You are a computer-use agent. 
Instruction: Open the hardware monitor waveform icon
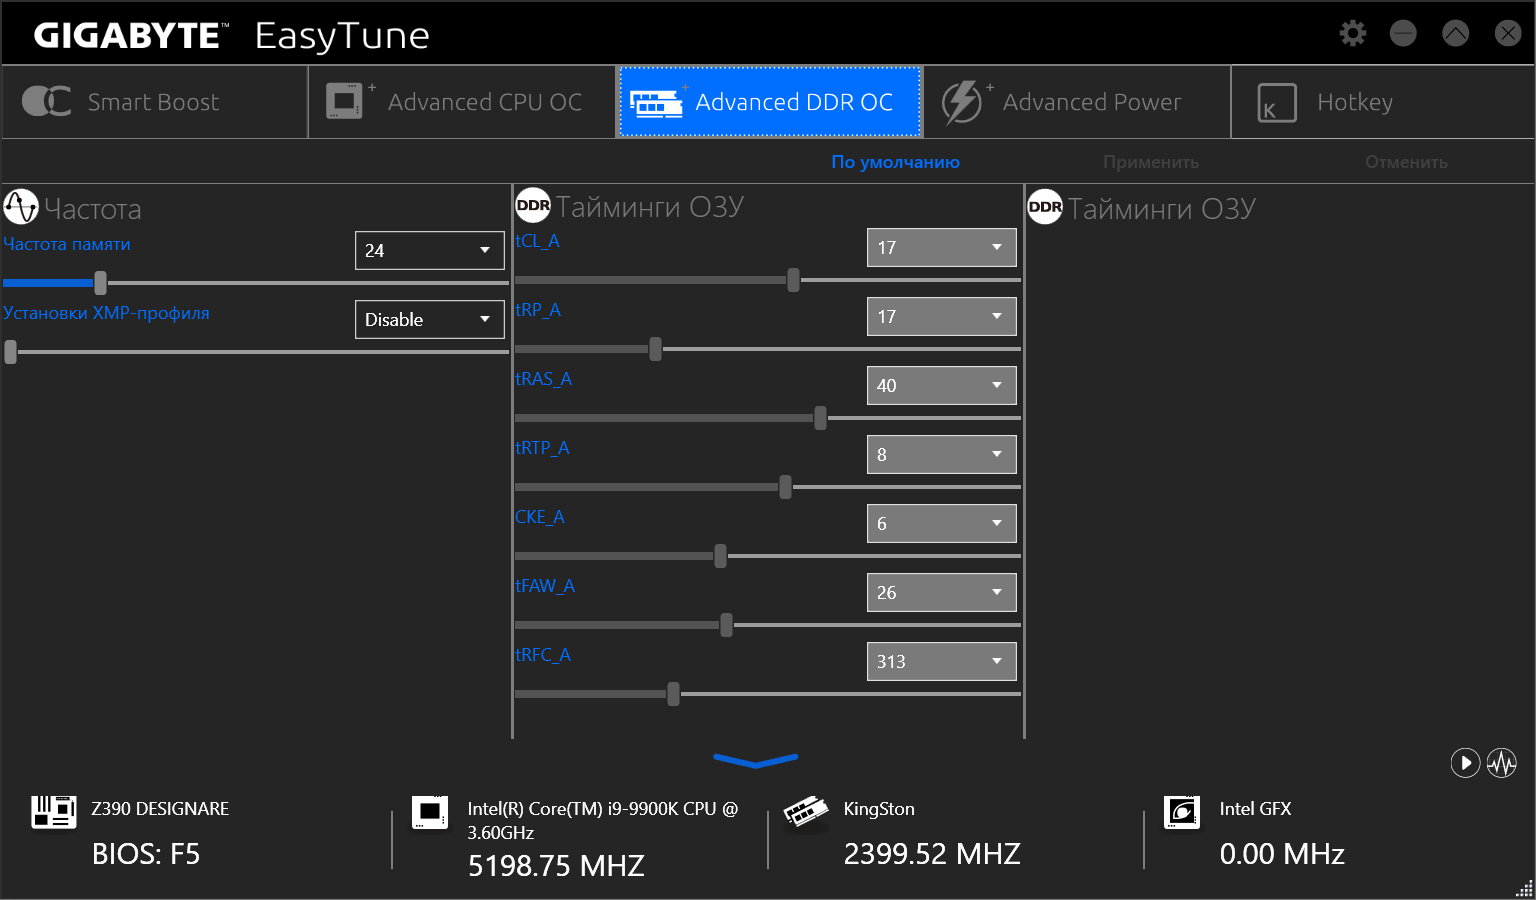click(x=1502, y=763)
